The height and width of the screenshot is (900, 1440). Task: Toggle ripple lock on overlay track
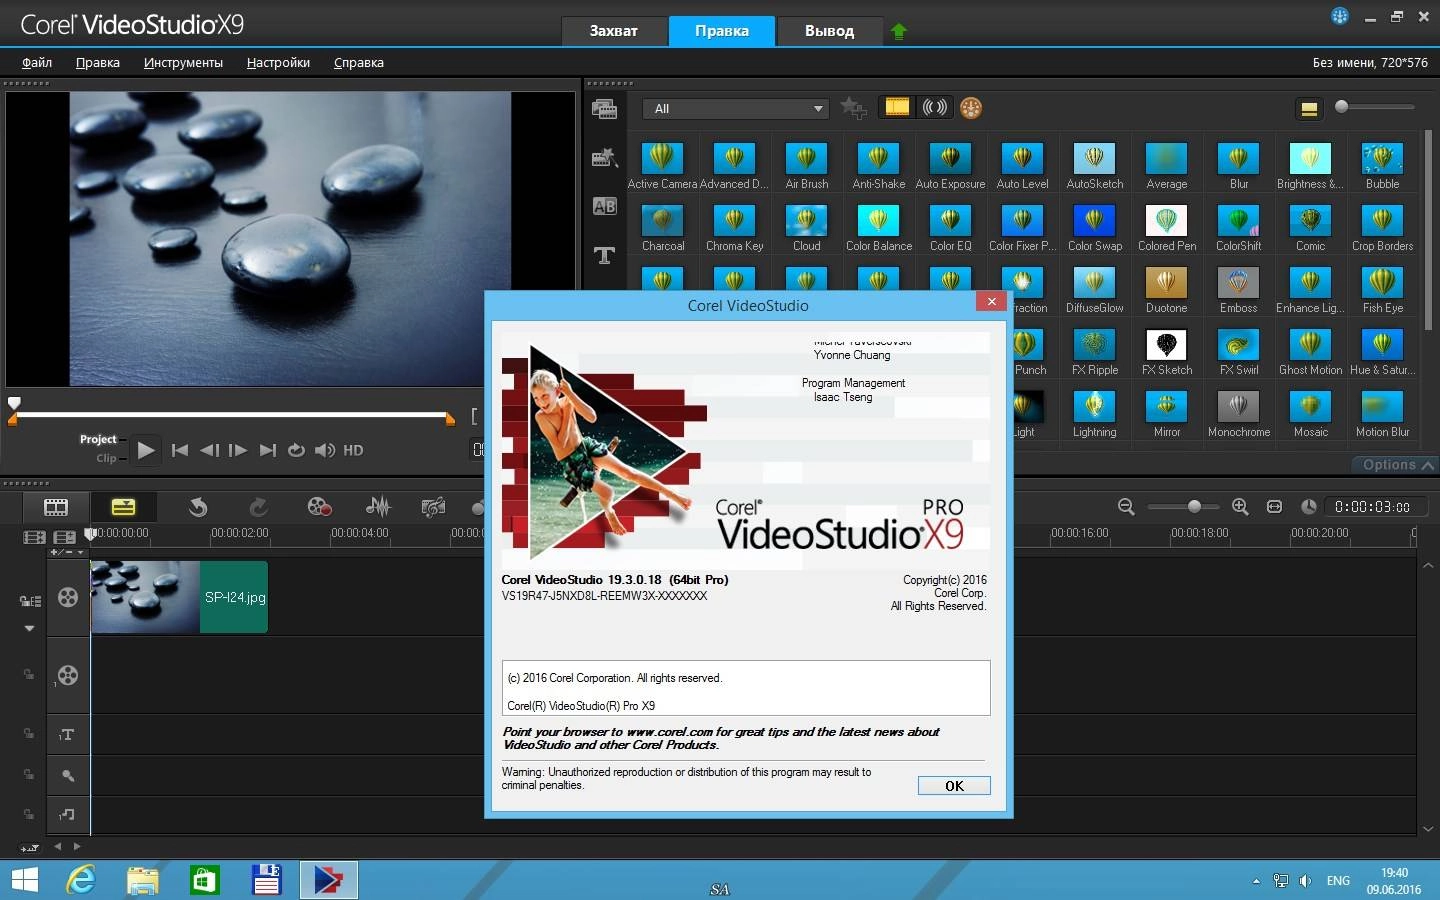tap(29, 675)
